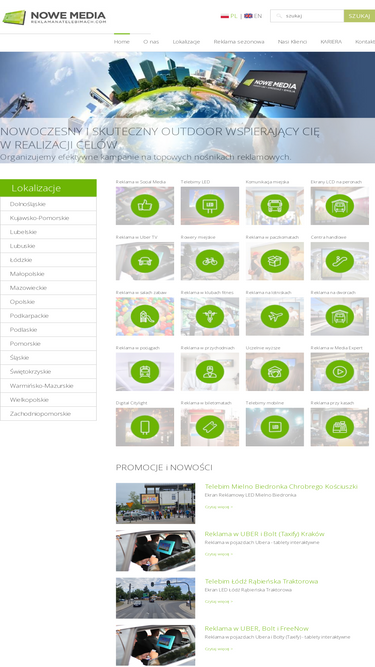The image size is (375, 667).
Task: Select the Komunikacja miejska bus icon
Action: tap(275, 206)
